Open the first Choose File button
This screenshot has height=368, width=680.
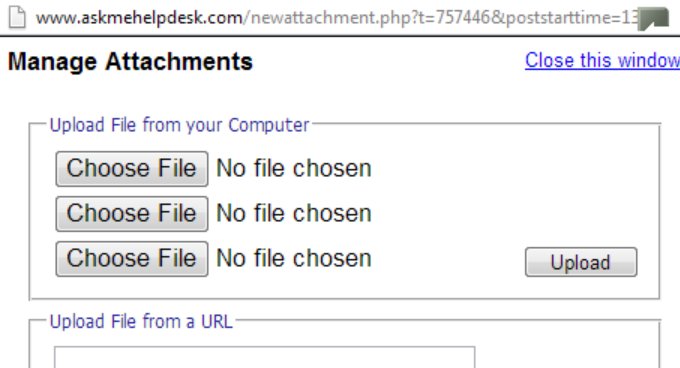132,169
